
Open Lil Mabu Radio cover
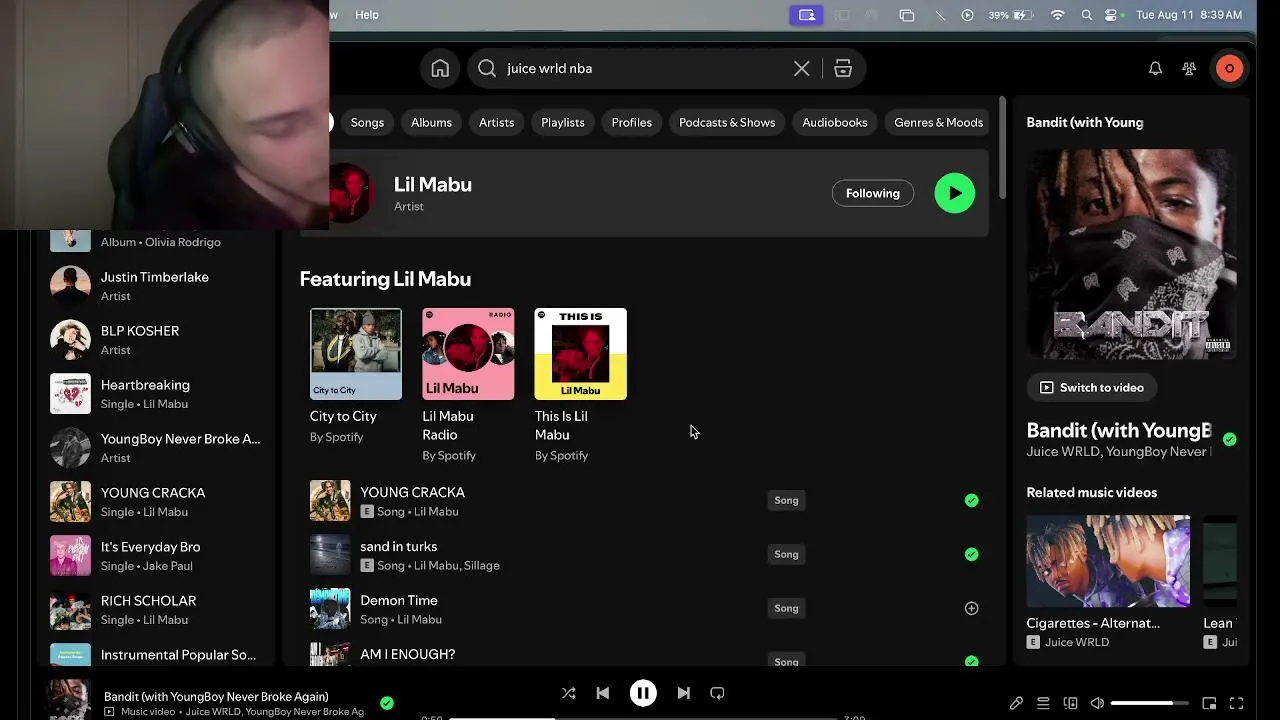click(468, 354)
